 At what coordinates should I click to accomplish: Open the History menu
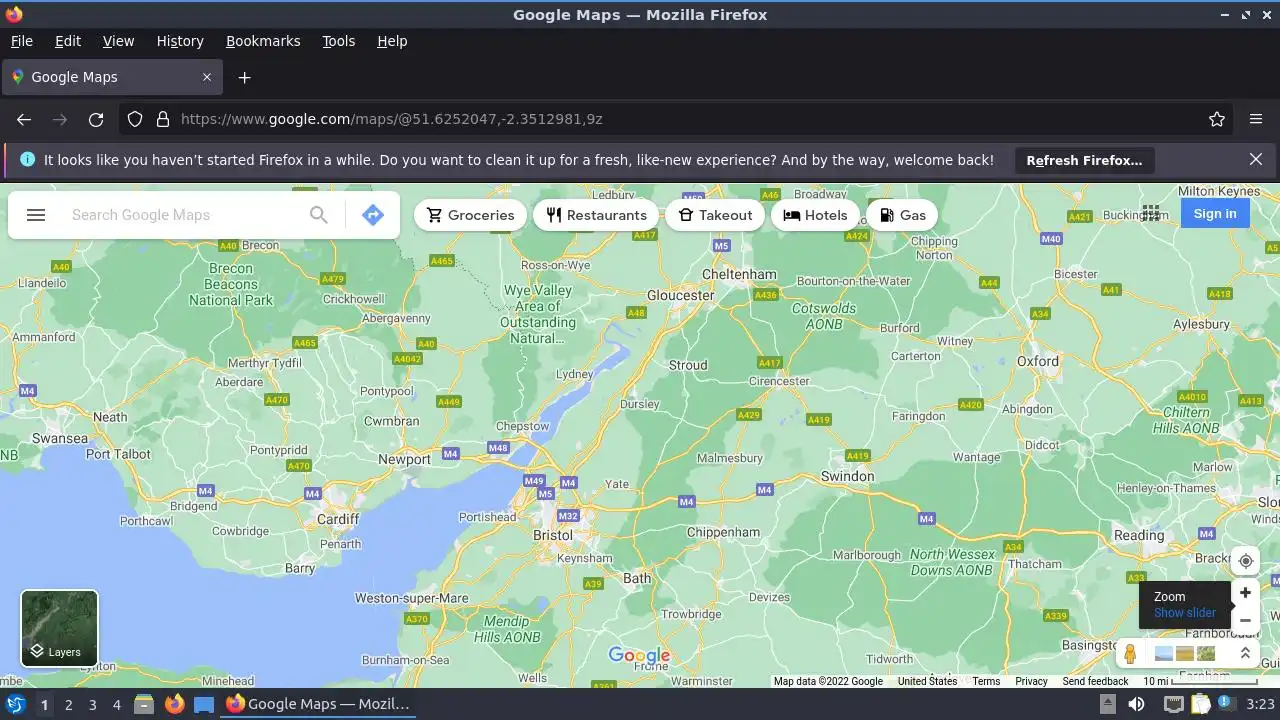pos(180,41)
